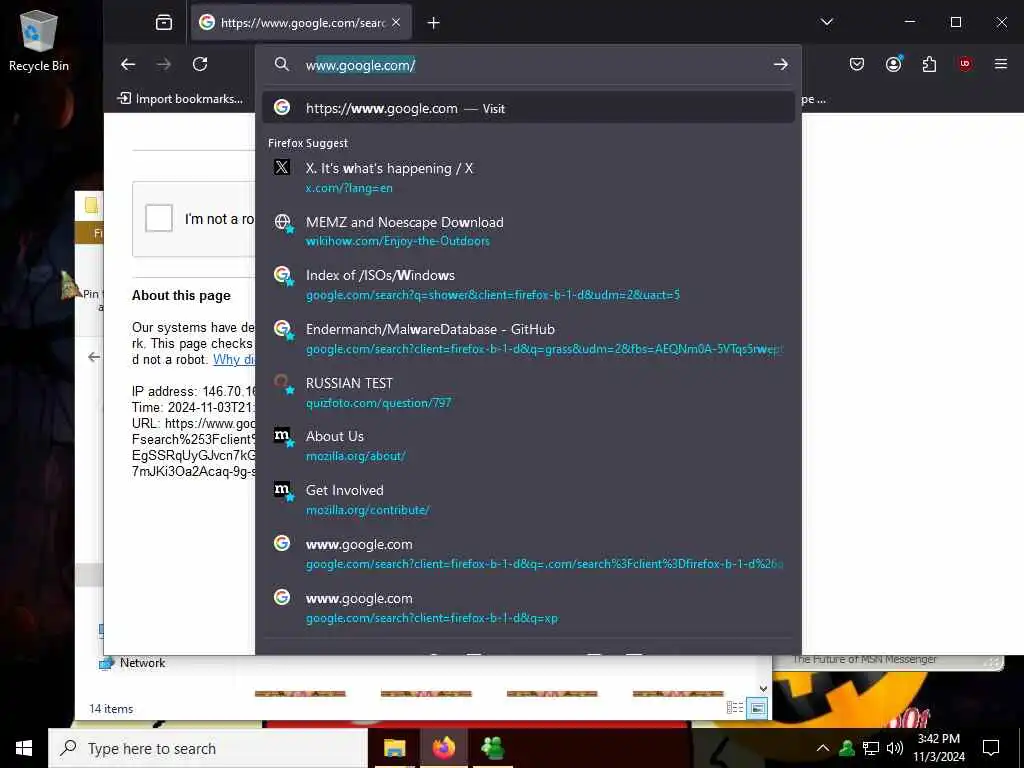Reload the page in Firefox
1024x768 pixels.
[200, 64]
